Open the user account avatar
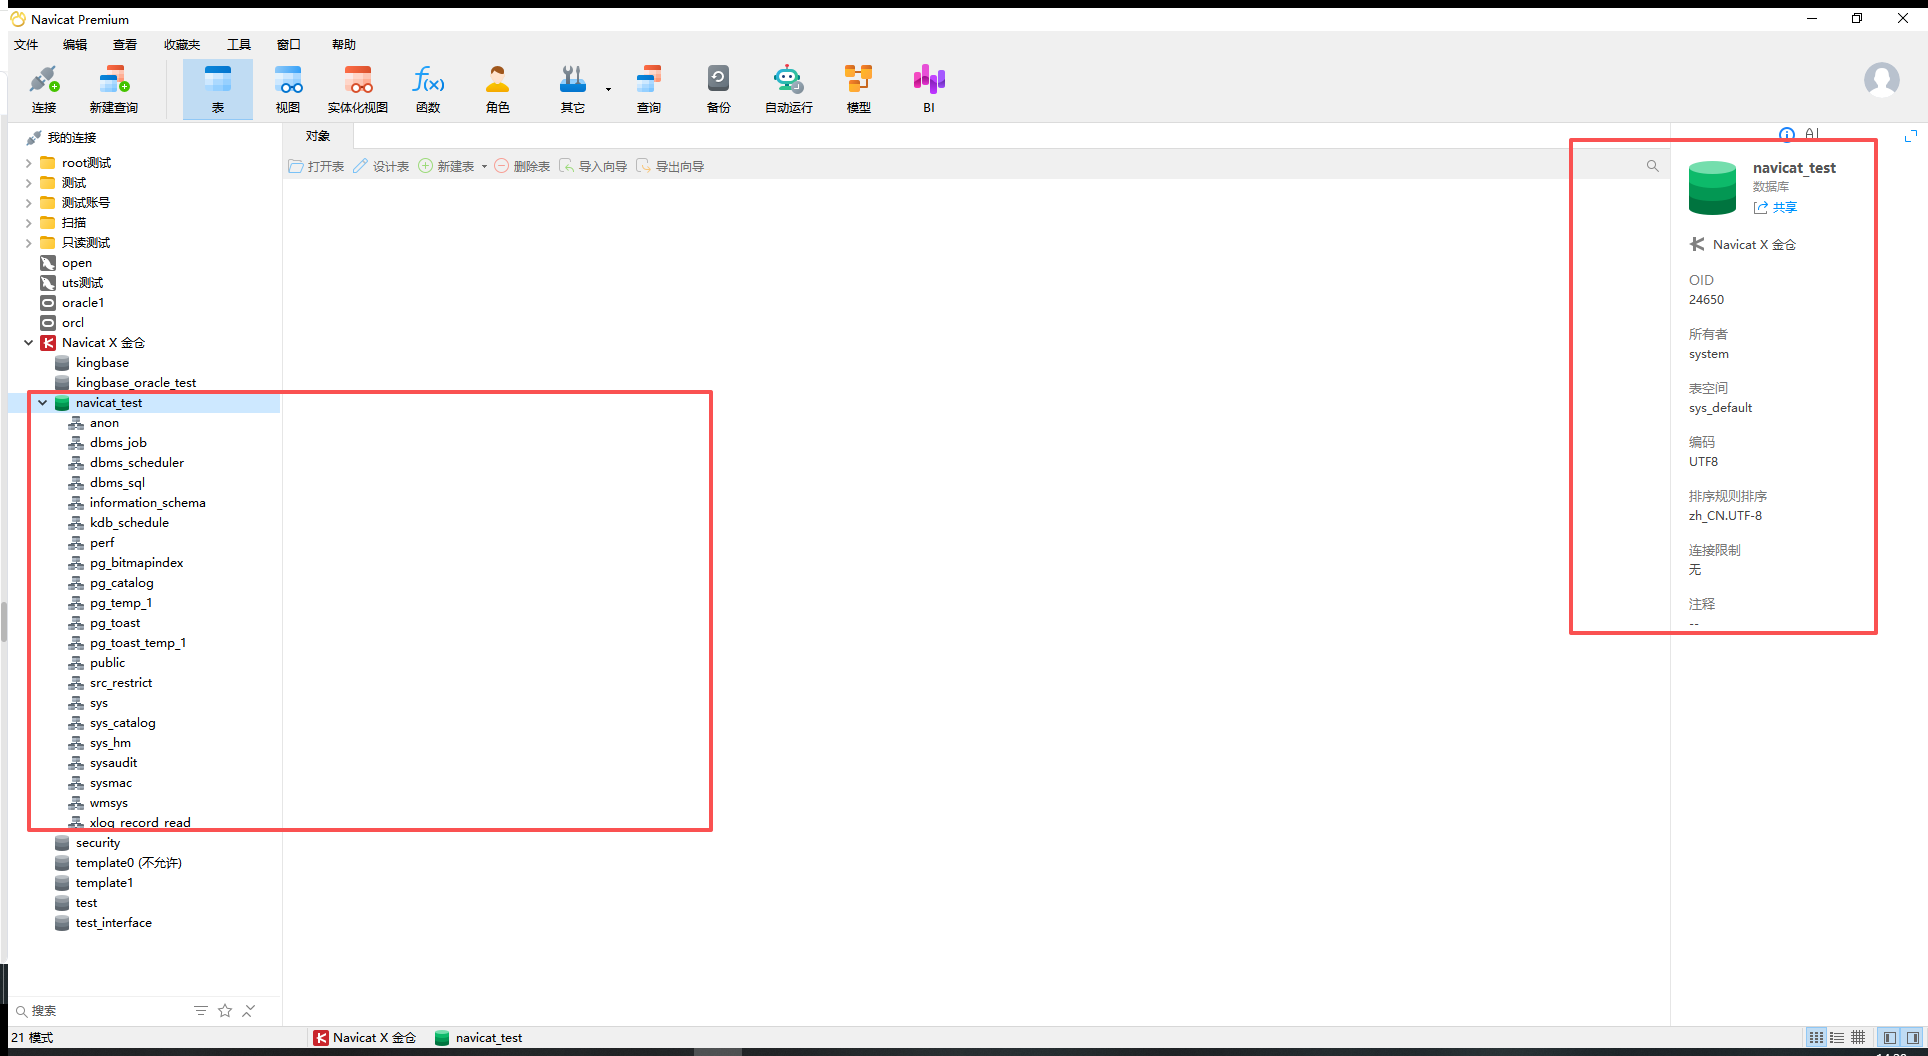Viewport: 1928px width, 1056px height. 1881,80
